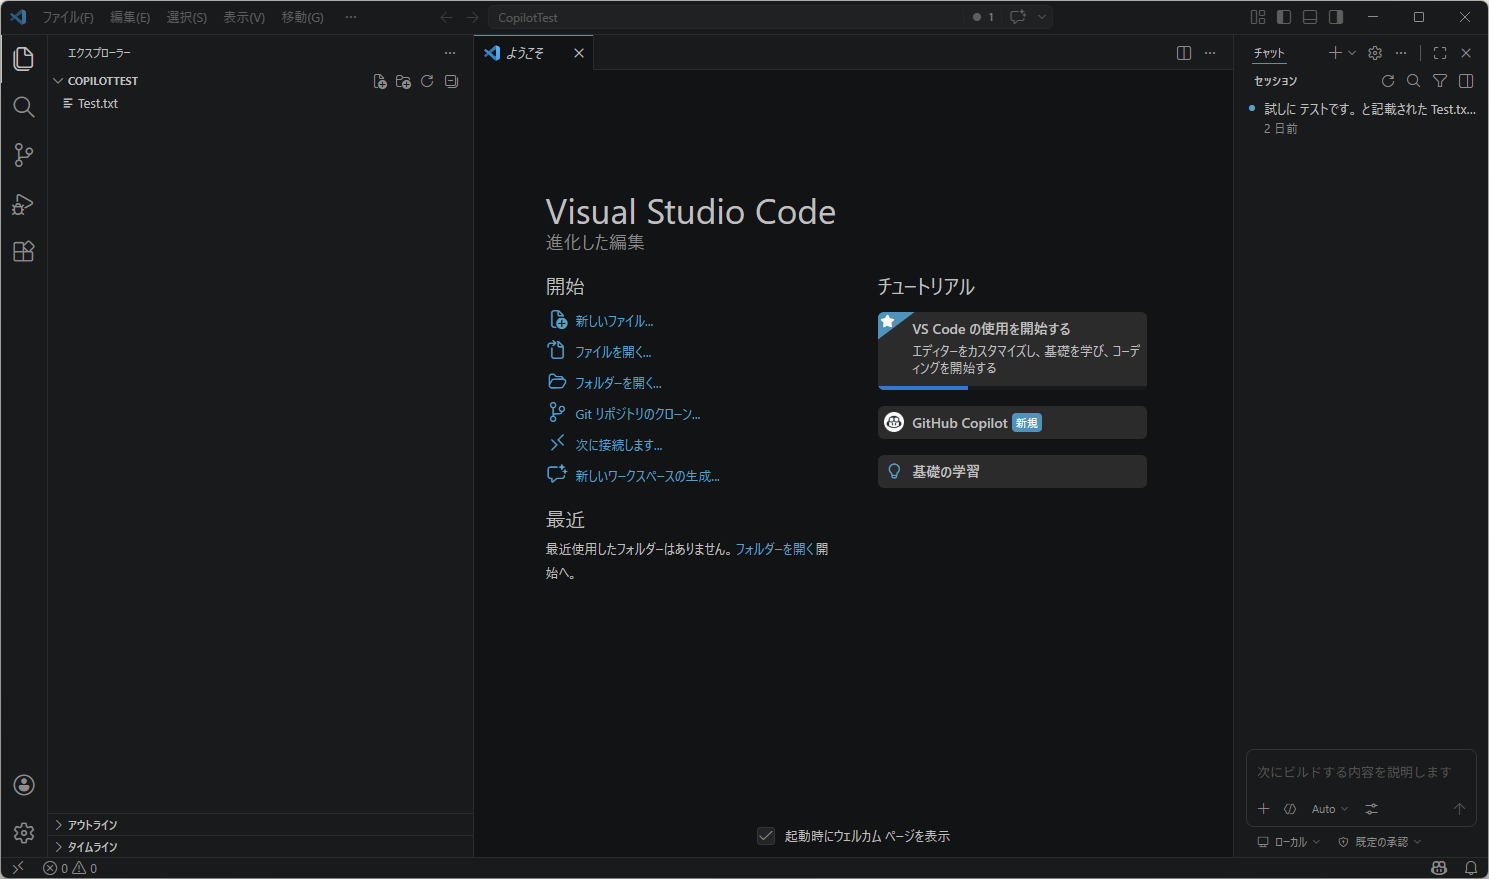This screenshot has height=879, width=1489.
Task: Click the Git リポジトリのクローン link
Action: (637, 414)
